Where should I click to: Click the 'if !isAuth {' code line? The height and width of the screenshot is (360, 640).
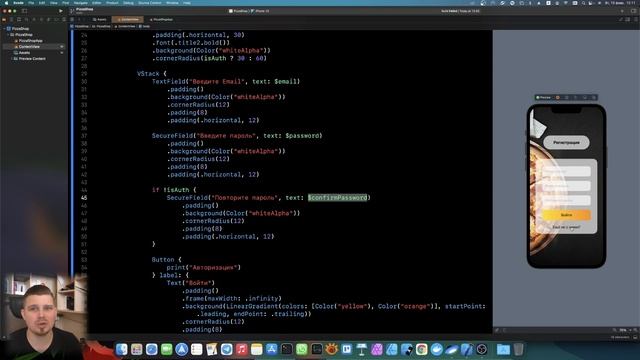click(174, 190)
